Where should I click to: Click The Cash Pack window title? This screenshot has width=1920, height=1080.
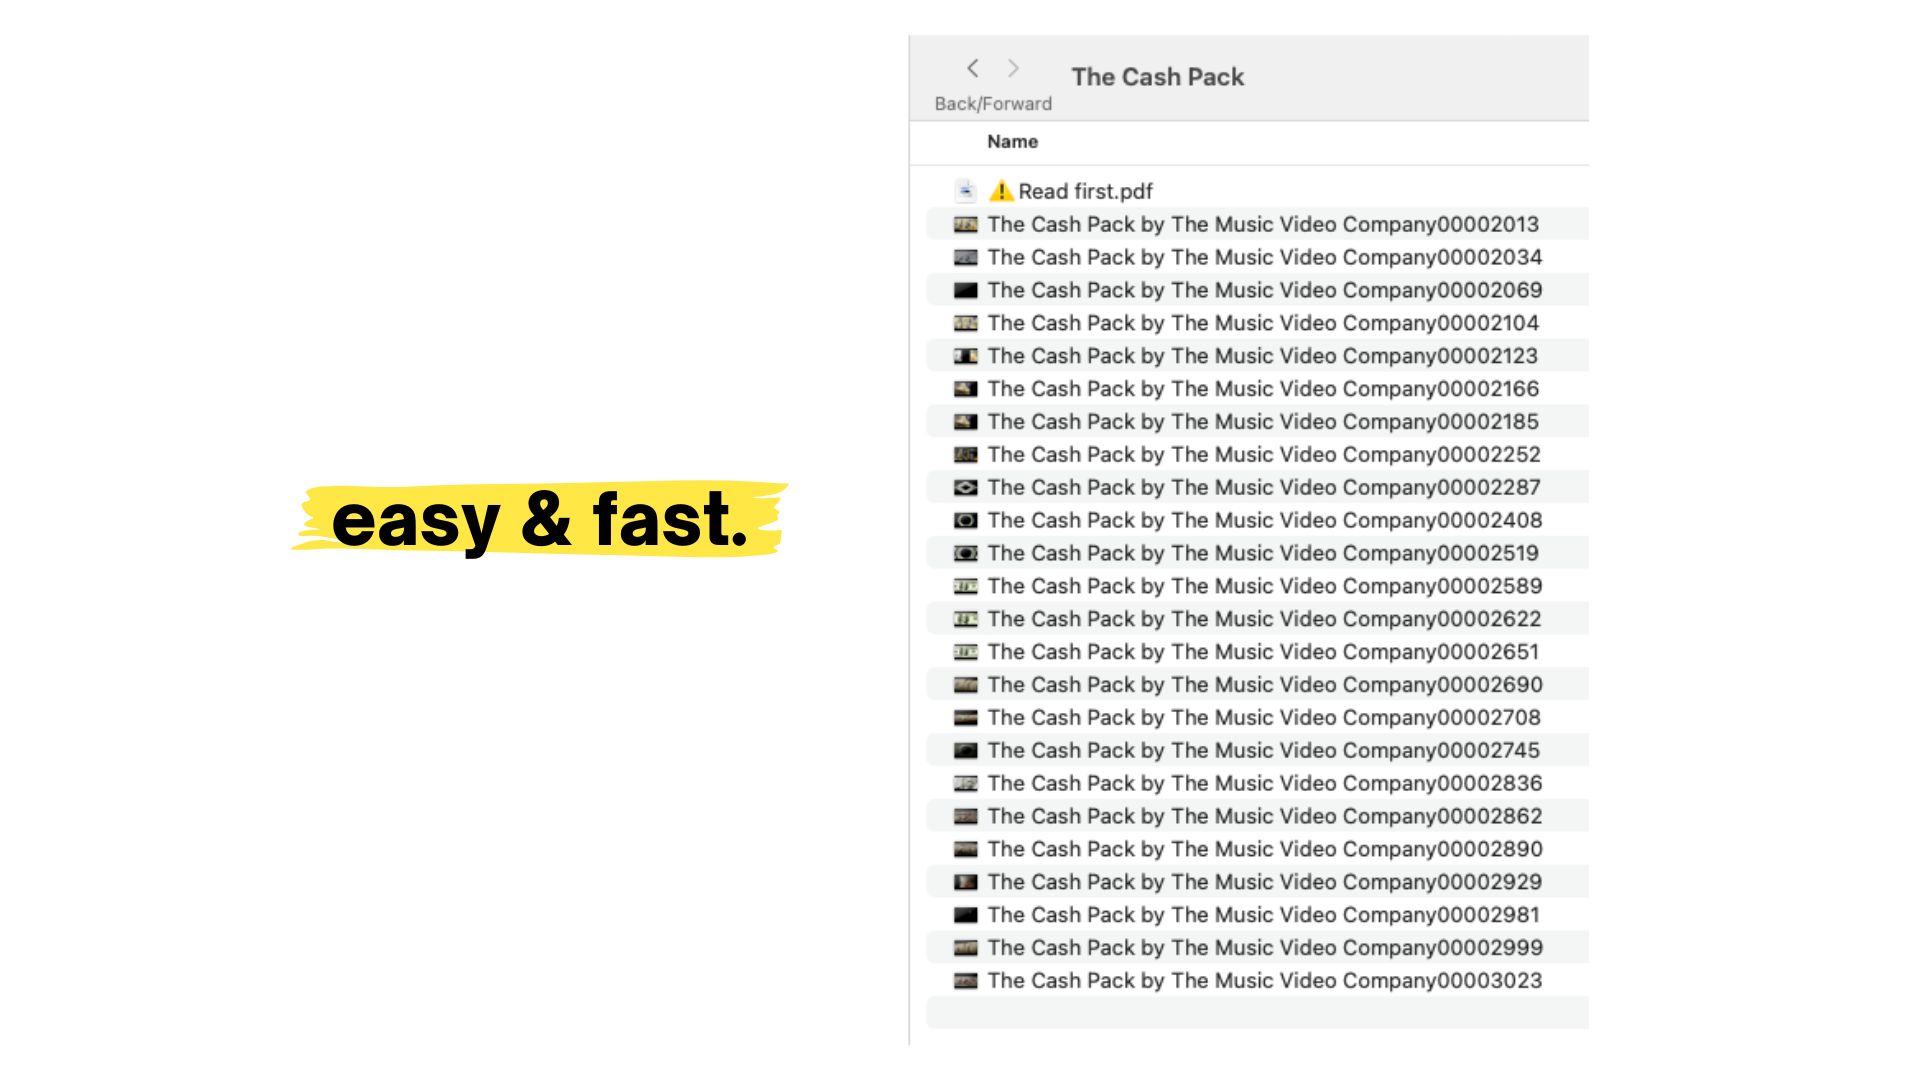point(1157,77)
